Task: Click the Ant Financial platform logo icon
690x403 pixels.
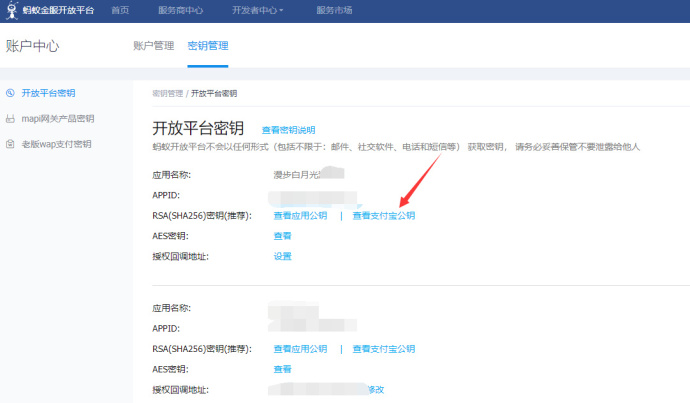Action: pyautogui.click(x=12, y=10)
